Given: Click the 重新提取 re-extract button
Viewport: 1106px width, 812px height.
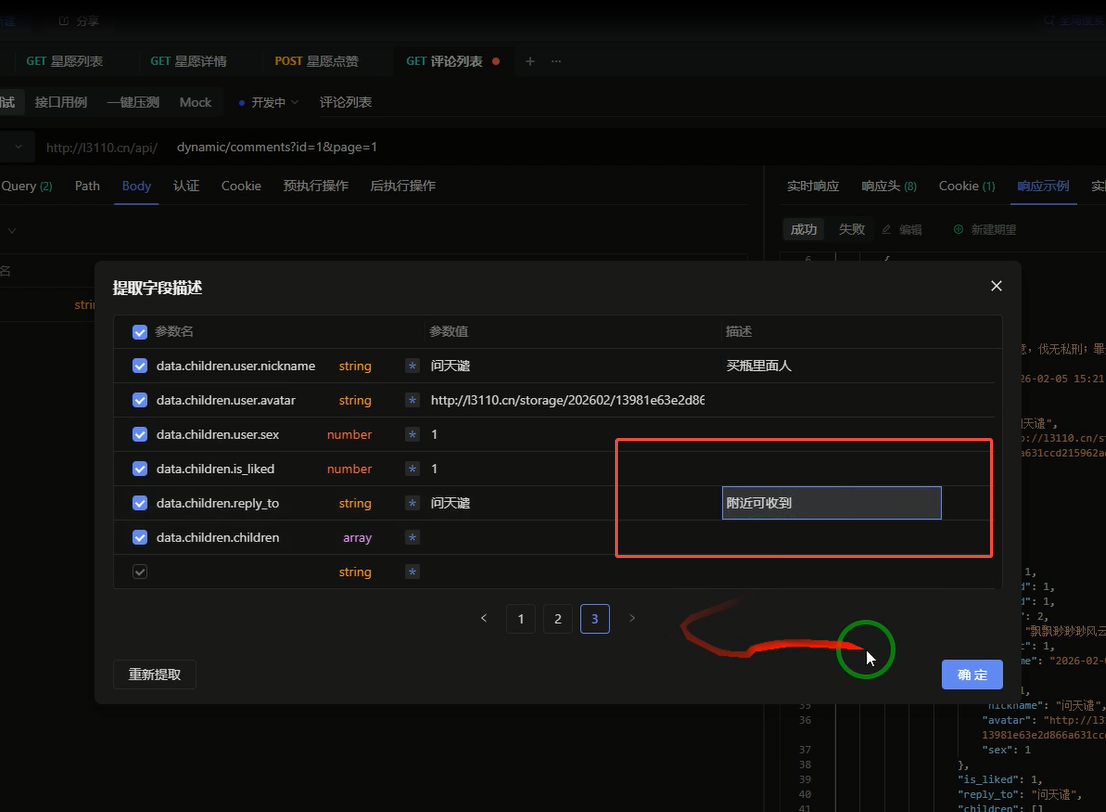Looking at the screenshot, I should tap(155, 675).
